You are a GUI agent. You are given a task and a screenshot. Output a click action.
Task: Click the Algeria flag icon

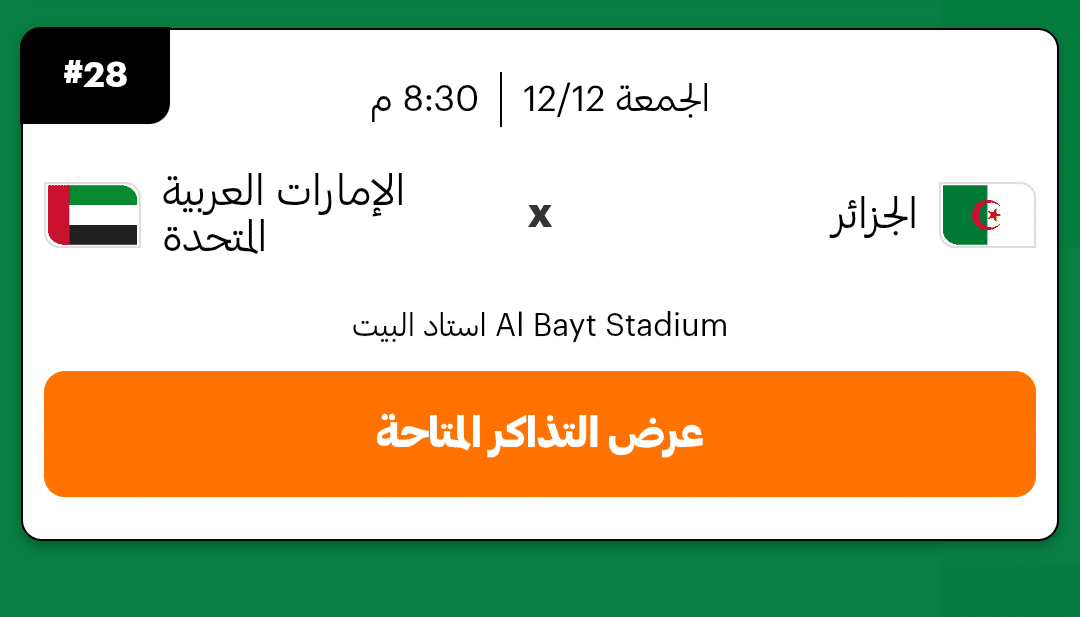[987, 215]
